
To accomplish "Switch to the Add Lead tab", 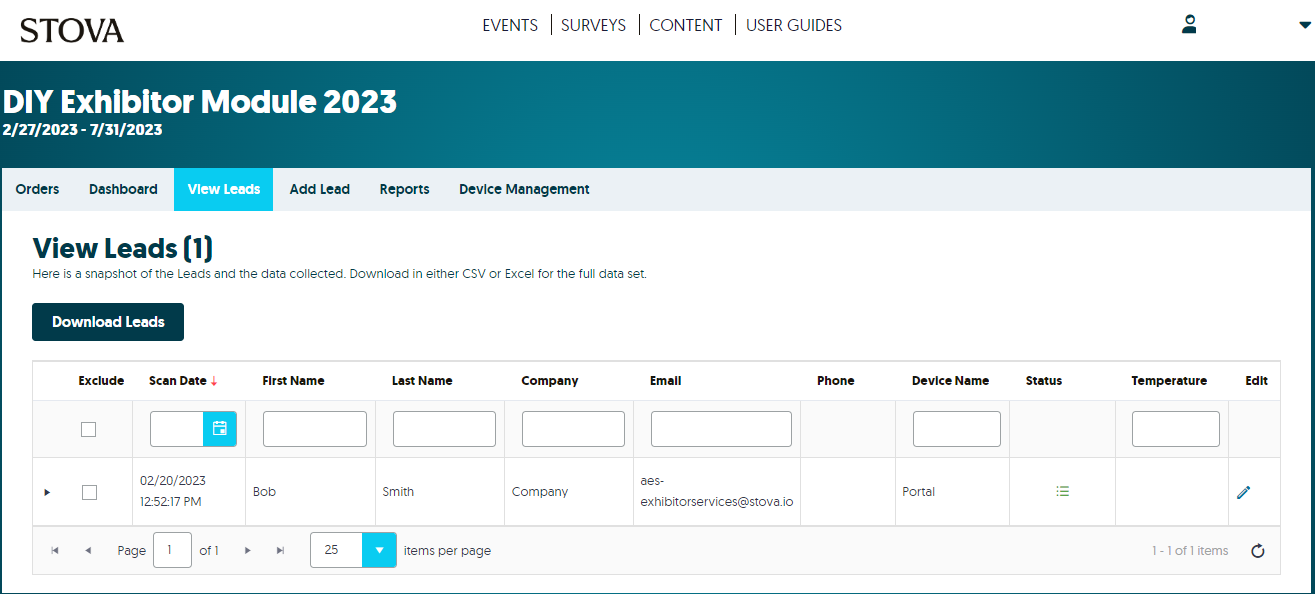I will coord(320,189).
